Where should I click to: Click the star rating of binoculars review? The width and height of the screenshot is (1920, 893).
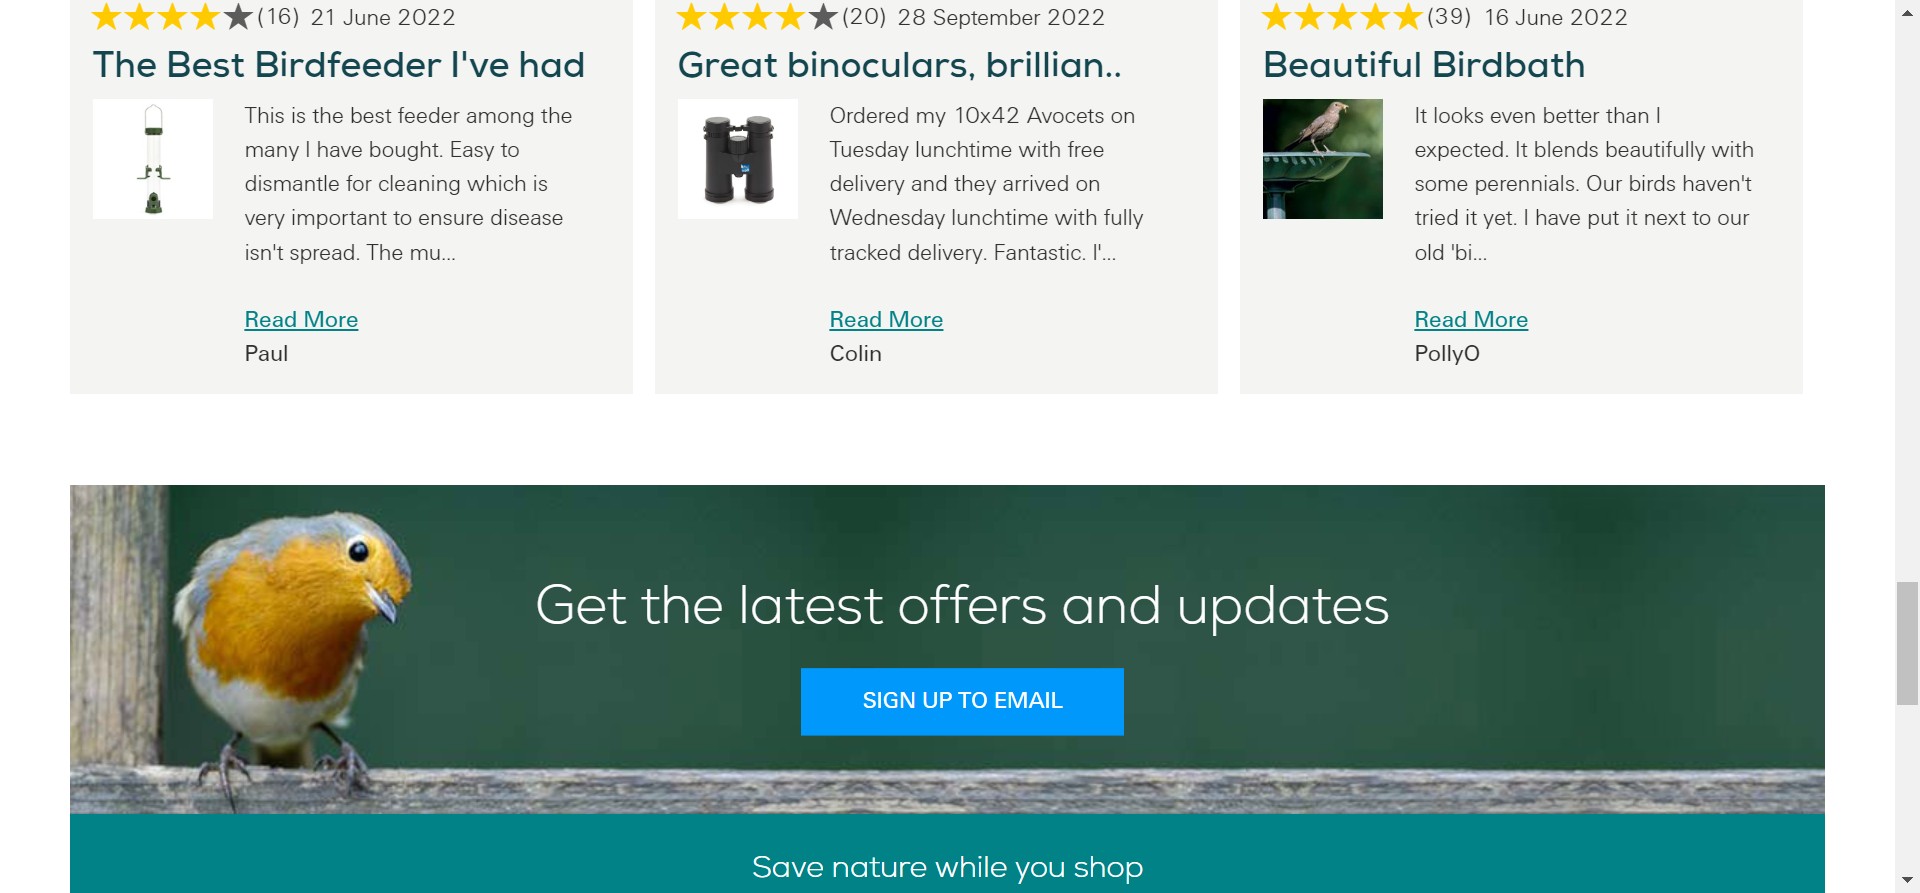757,17
